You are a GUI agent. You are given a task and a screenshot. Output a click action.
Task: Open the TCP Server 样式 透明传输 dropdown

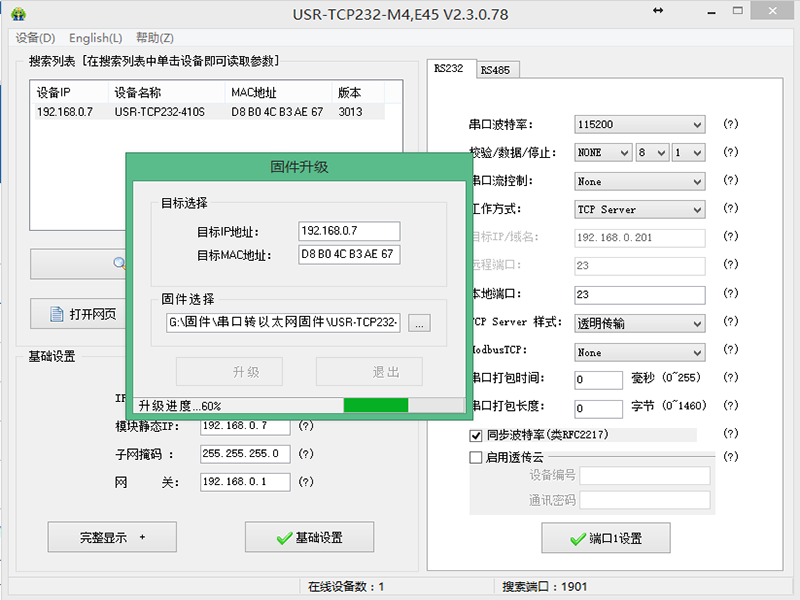click(640, 324)
